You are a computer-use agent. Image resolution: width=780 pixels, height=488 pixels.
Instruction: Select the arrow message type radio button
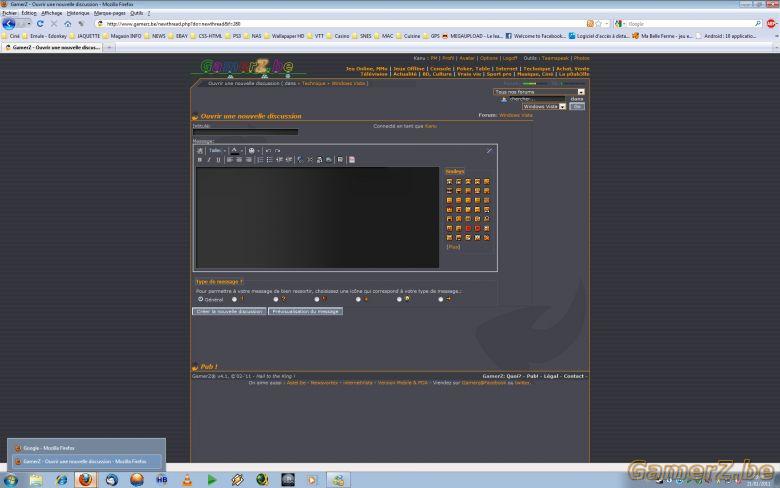pos(441,299)
